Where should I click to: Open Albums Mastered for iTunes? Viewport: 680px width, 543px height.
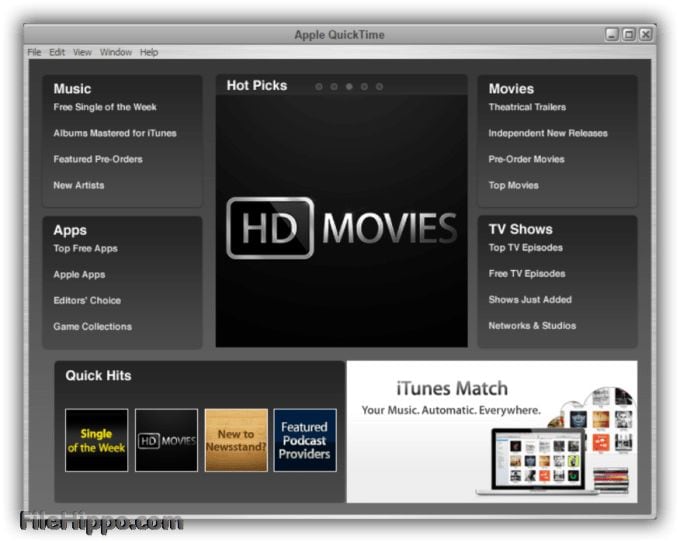115,133
